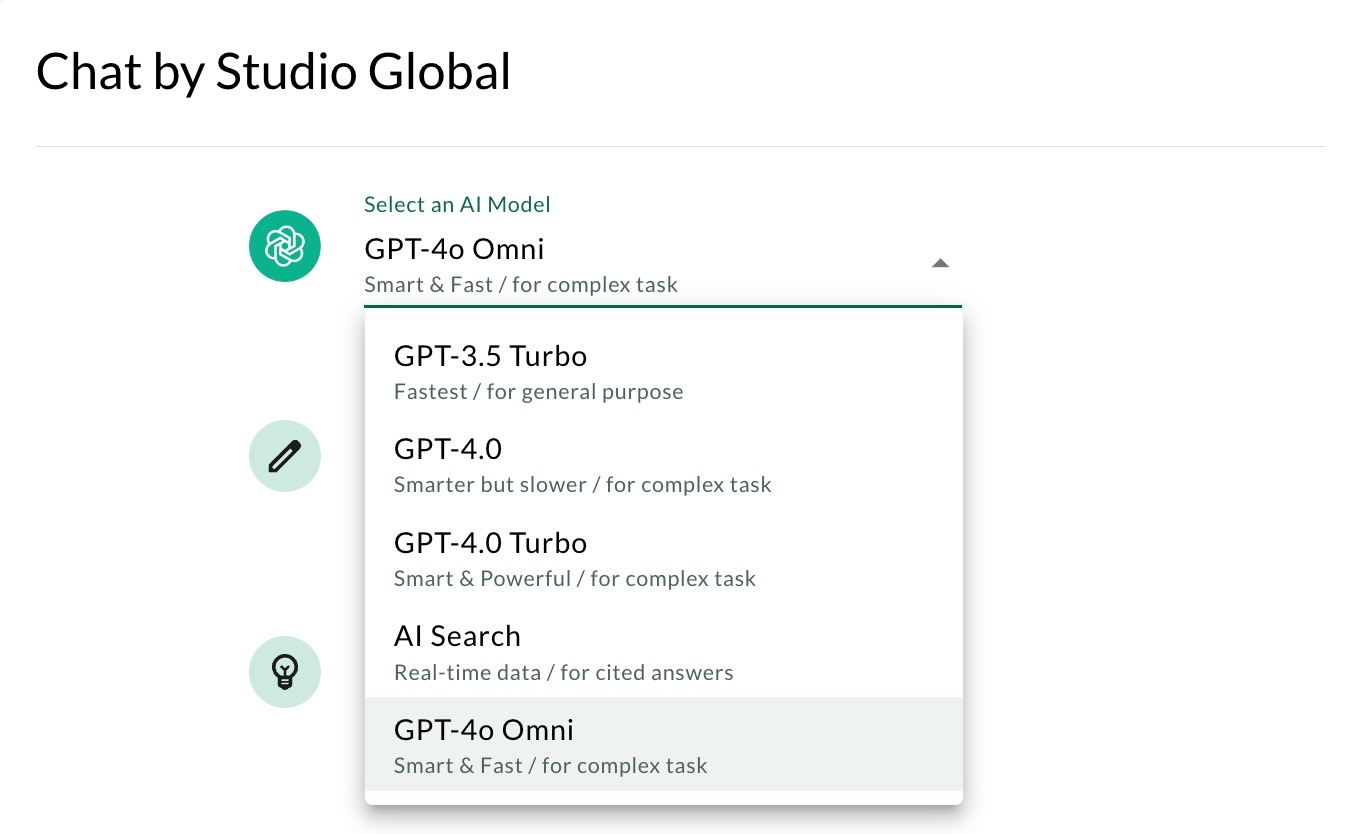This screenshot has width=1350, height=834.
Task: Click the 'AI Search' title text
Action: [457, 636]
